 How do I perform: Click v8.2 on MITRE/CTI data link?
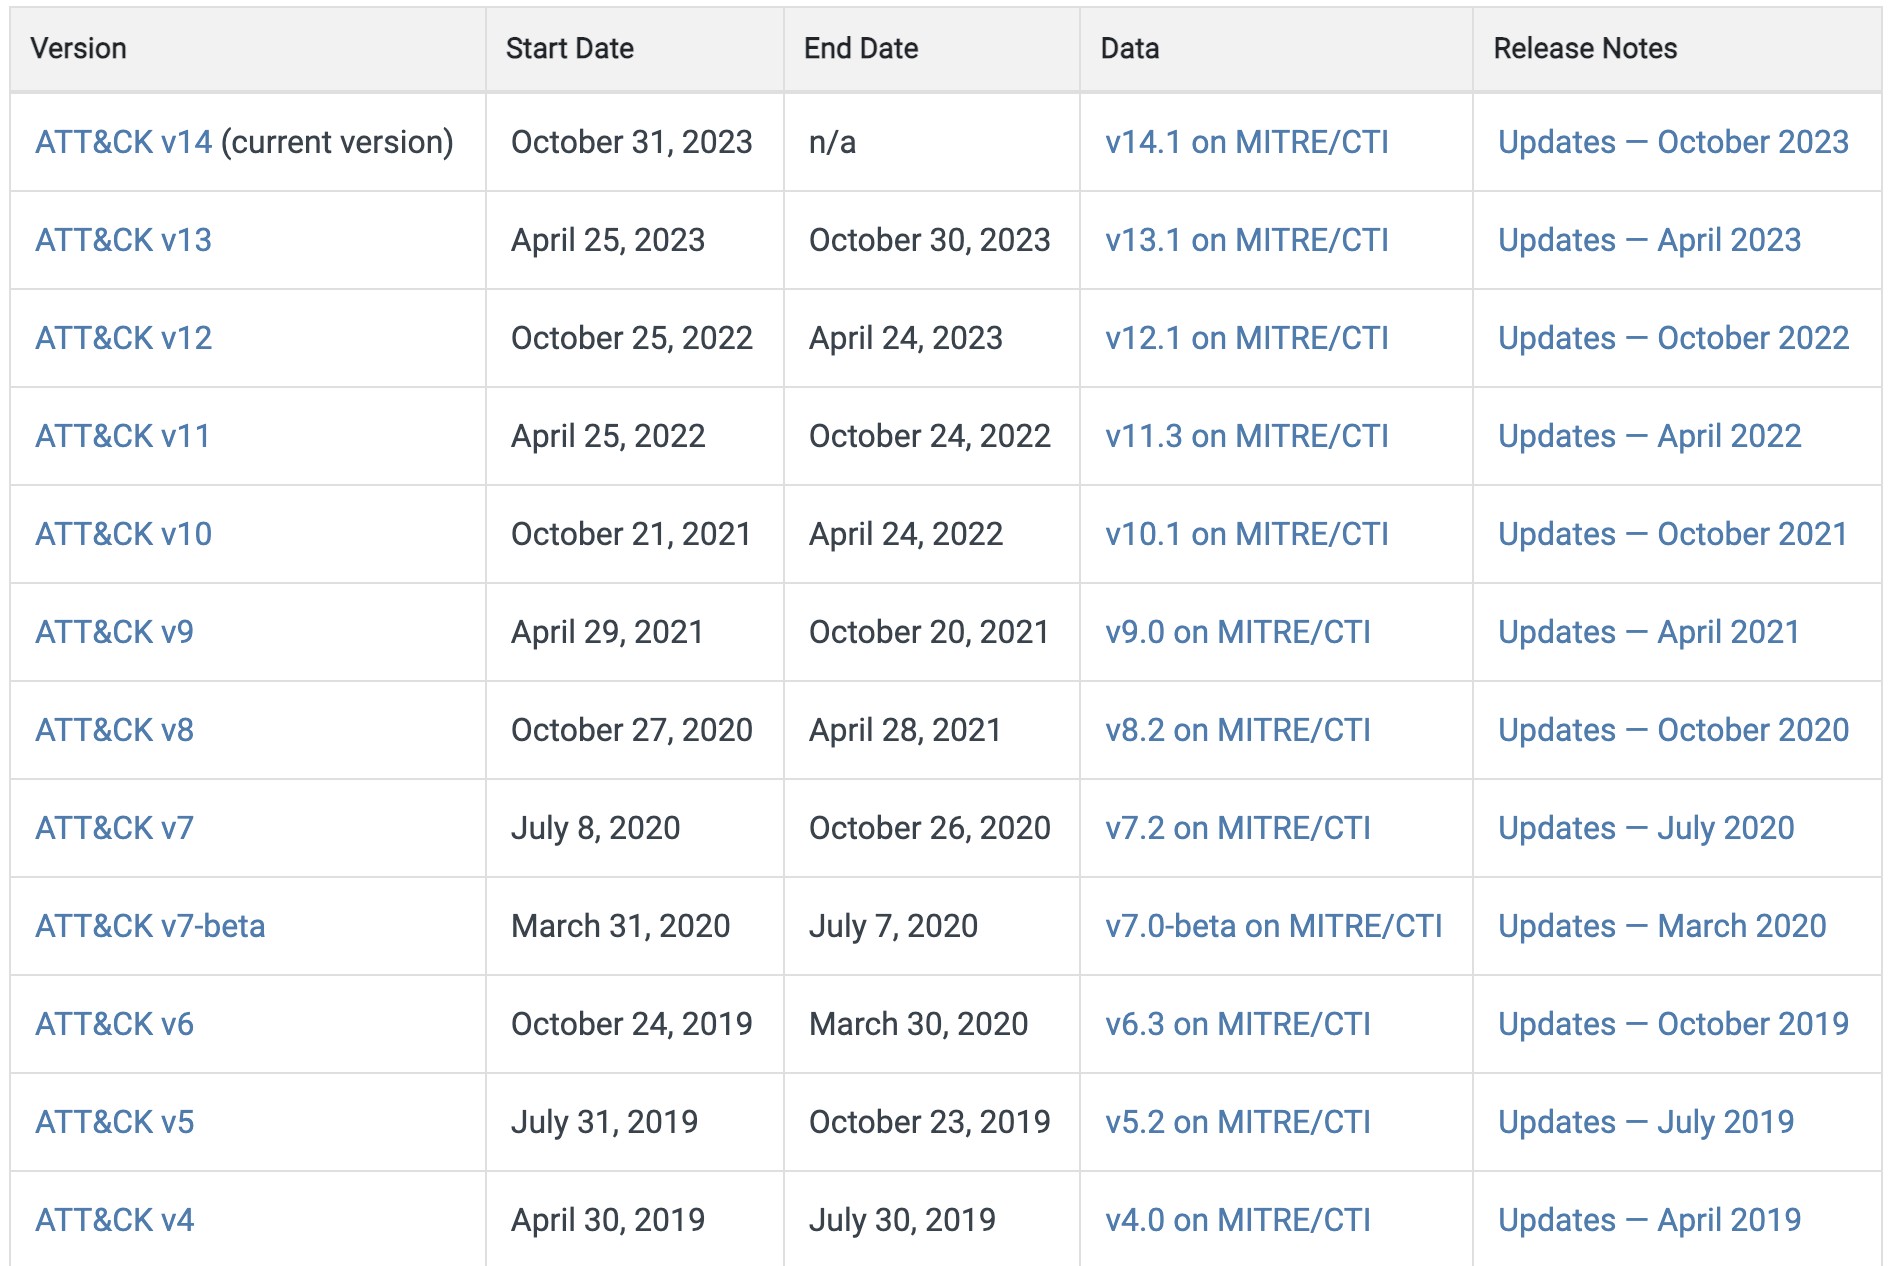click(1238, 730)
